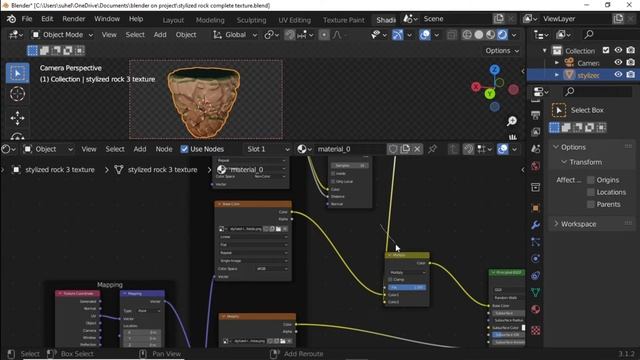Click the Y axis on navigation gizmo
The image size is (640, 360).
pyautogui.click(x=490, y=94)
